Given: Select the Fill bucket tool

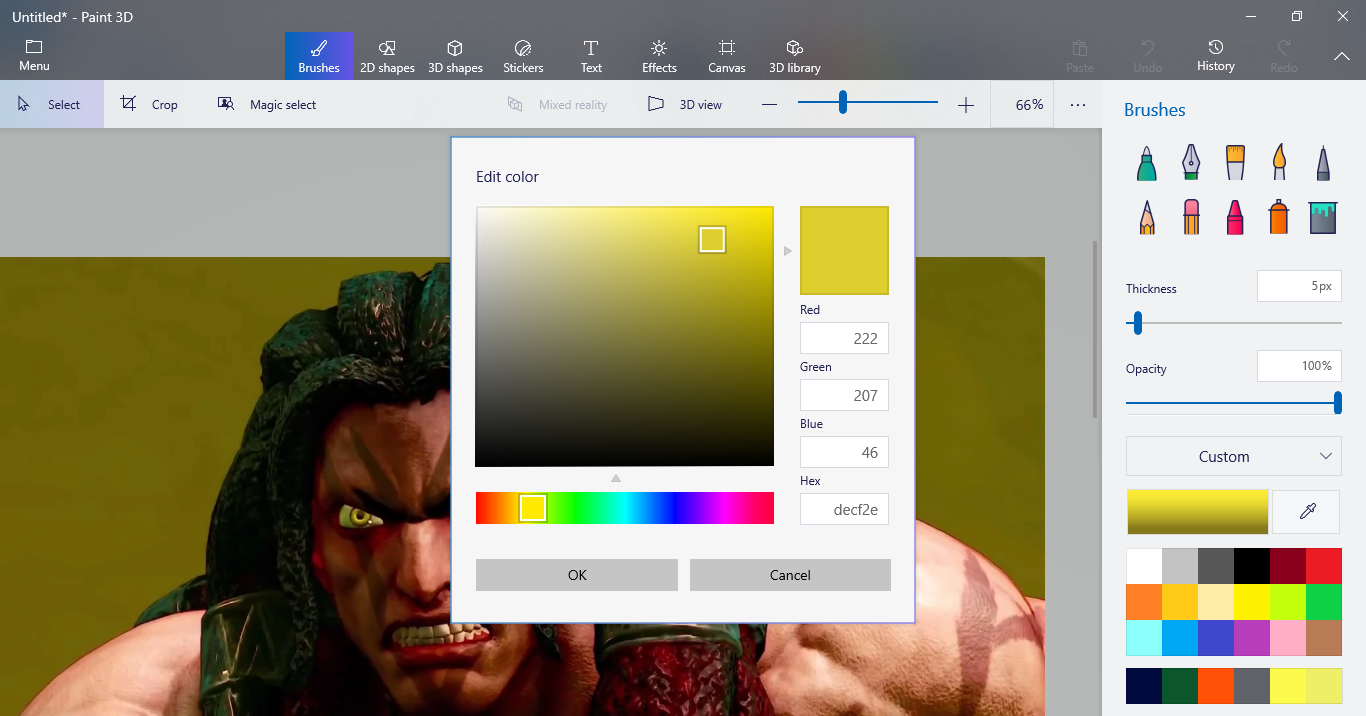Looking at the screenshot, I should click(x=1322, y=217).
